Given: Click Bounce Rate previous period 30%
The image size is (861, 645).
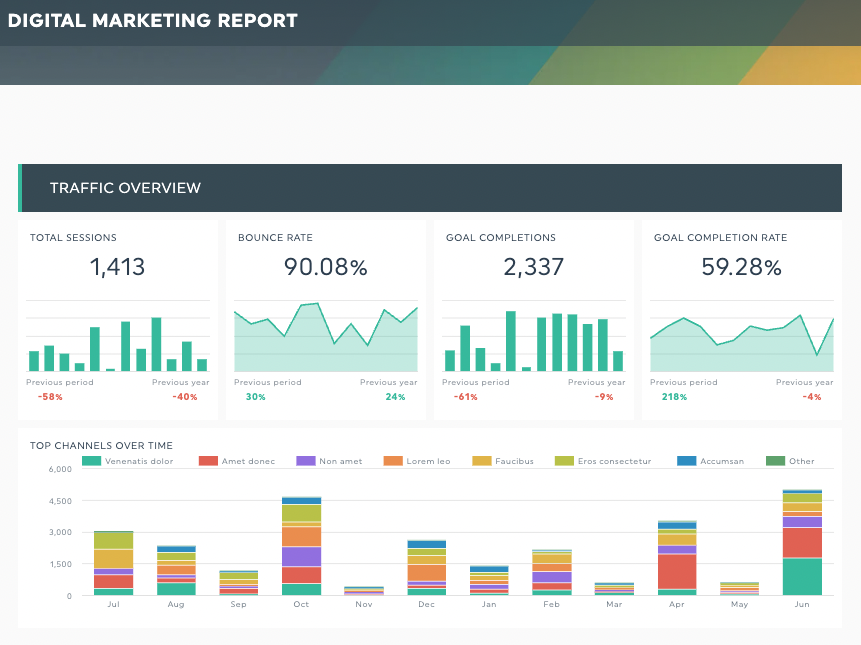Looking at the screenshot, I should 255,397.
